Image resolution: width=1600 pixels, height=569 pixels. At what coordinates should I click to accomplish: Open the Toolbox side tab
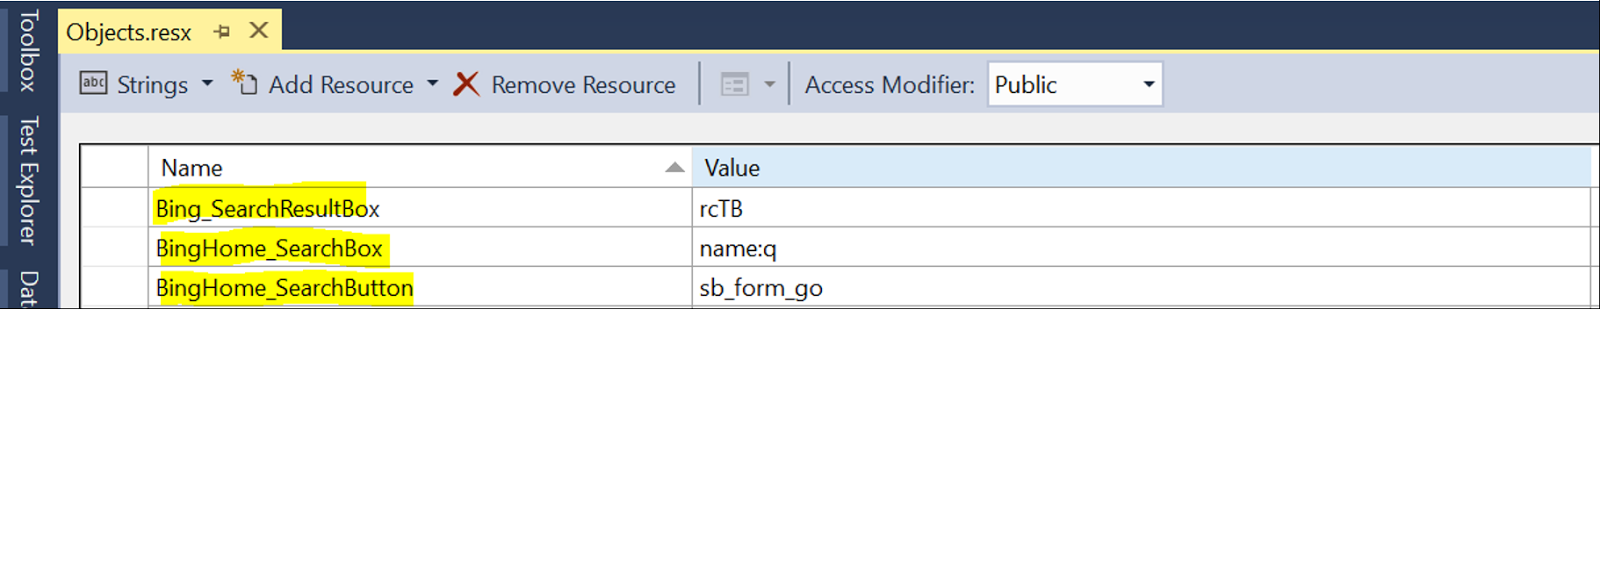pyautogui.click(x=28, y=50)
